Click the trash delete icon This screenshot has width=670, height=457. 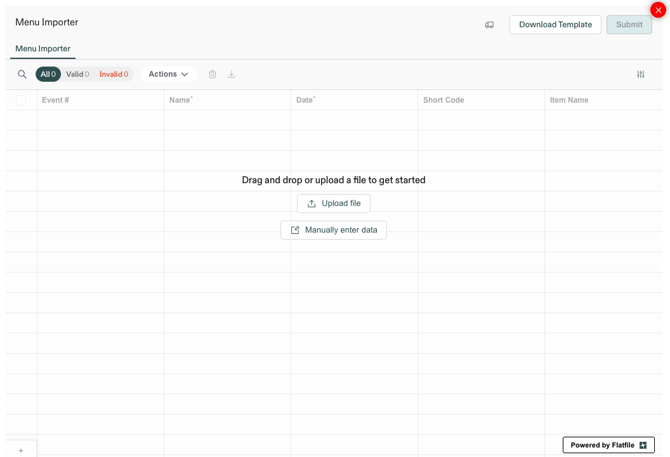[212, 74]
